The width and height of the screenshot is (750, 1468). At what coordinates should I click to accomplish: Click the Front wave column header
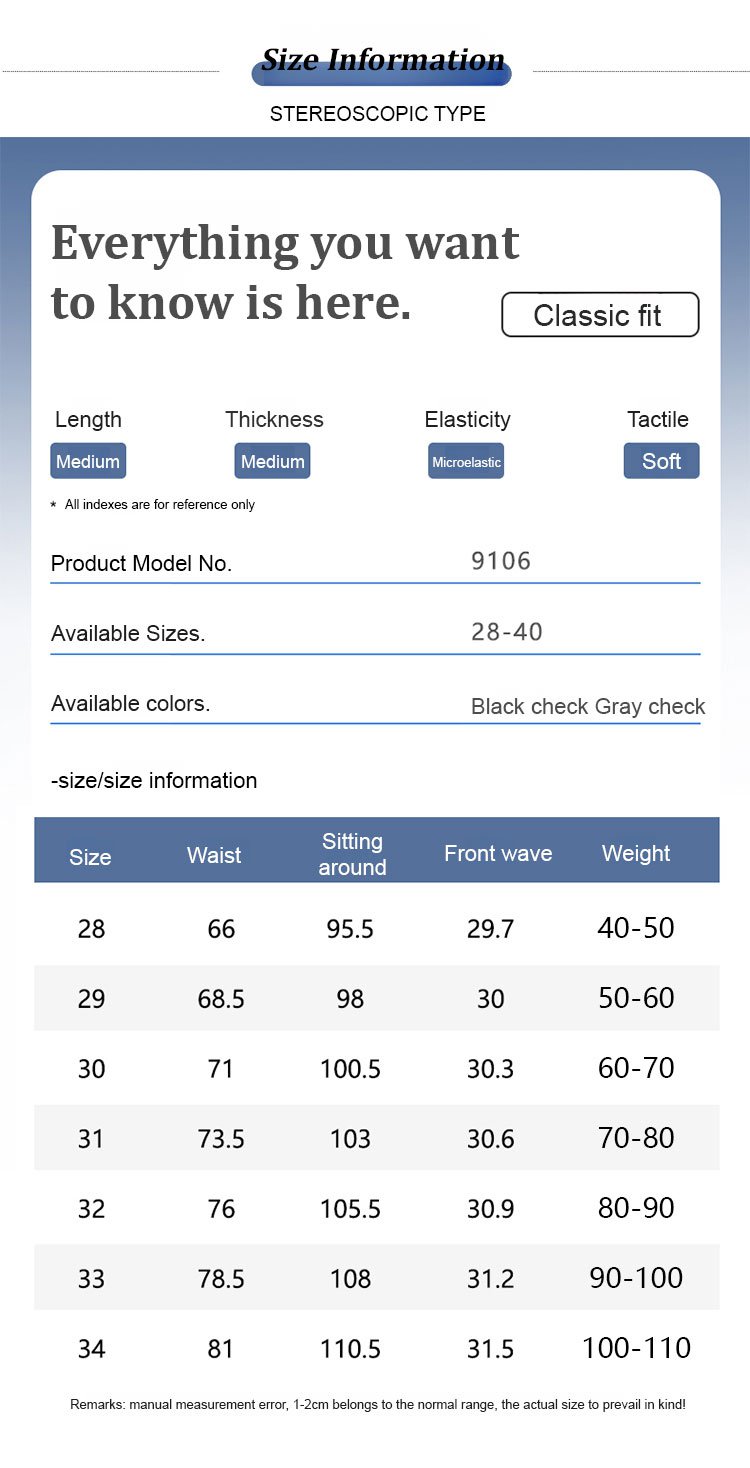[498, 853]
